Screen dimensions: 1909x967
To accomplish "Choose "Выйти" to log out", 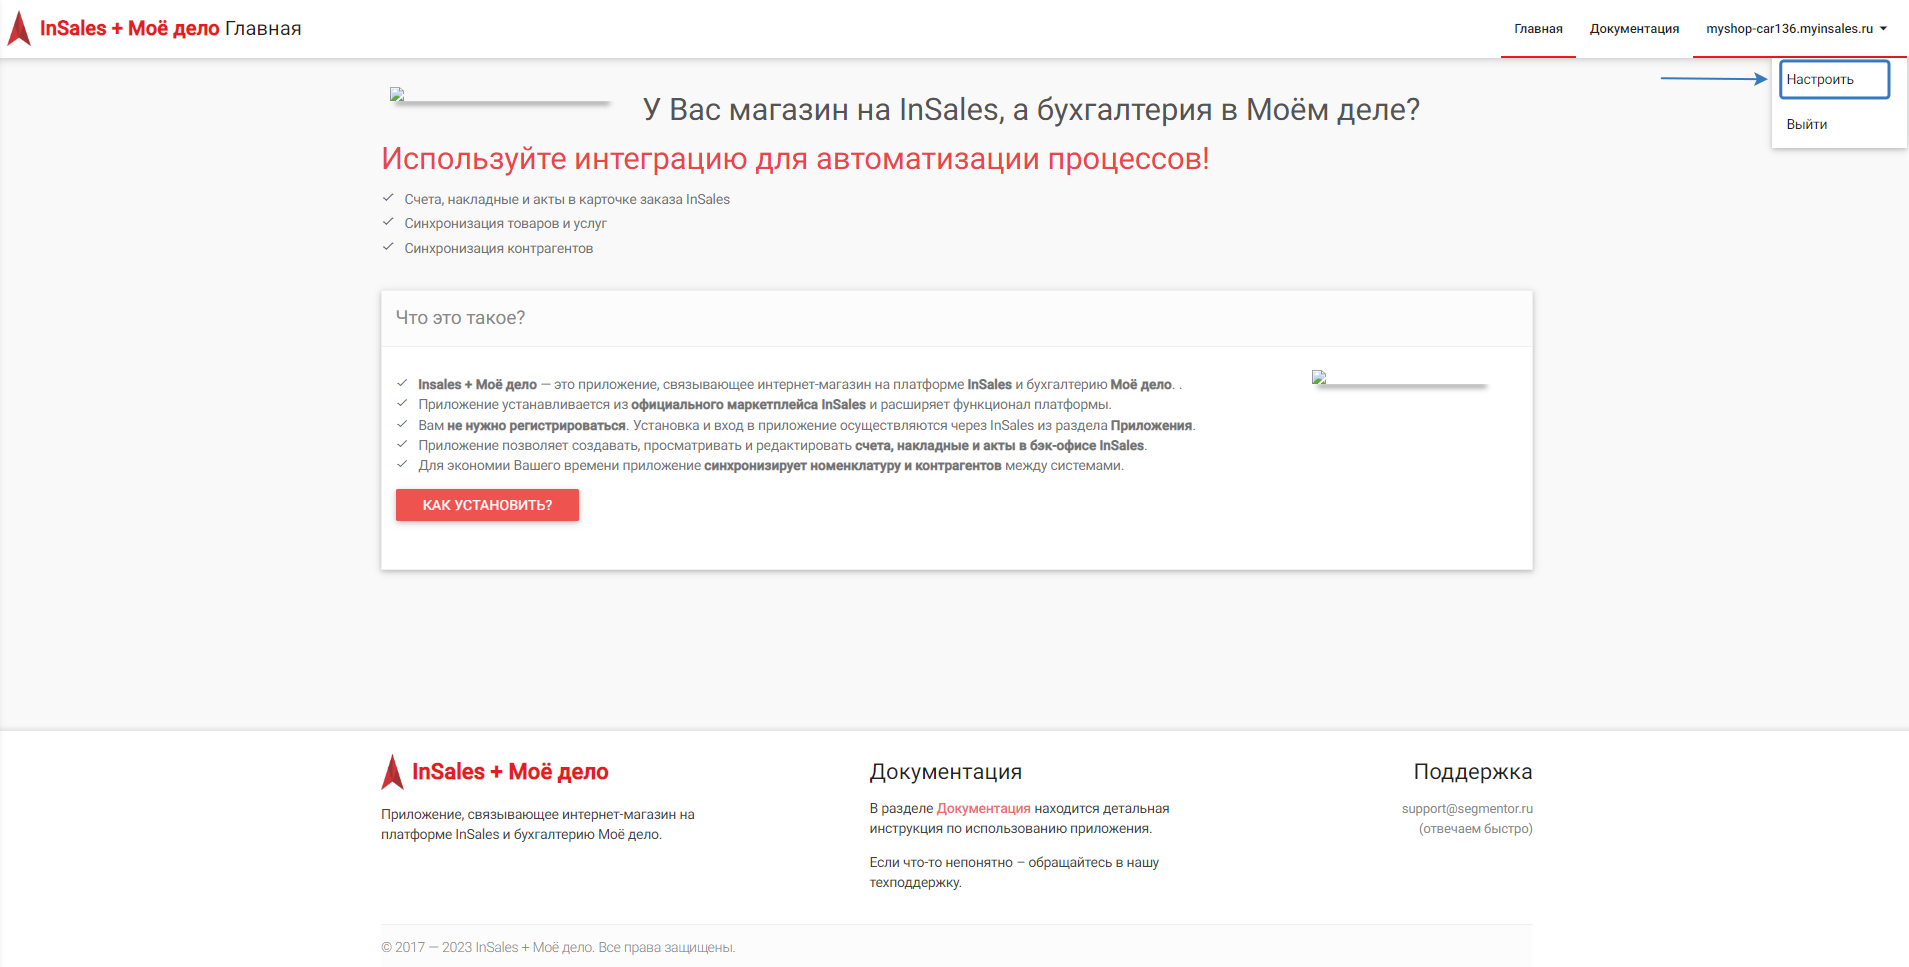I will click(1806, 124).
